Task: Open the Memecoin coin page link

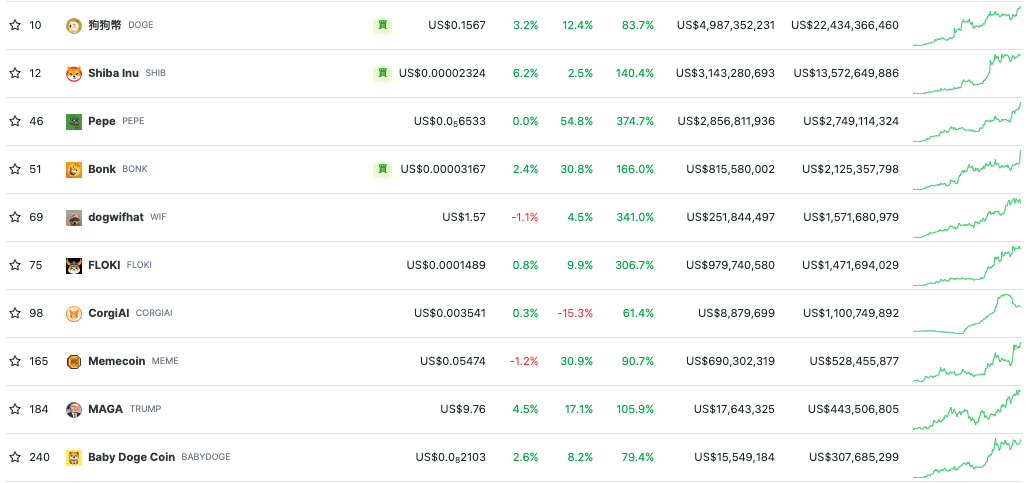Action: 117,361
